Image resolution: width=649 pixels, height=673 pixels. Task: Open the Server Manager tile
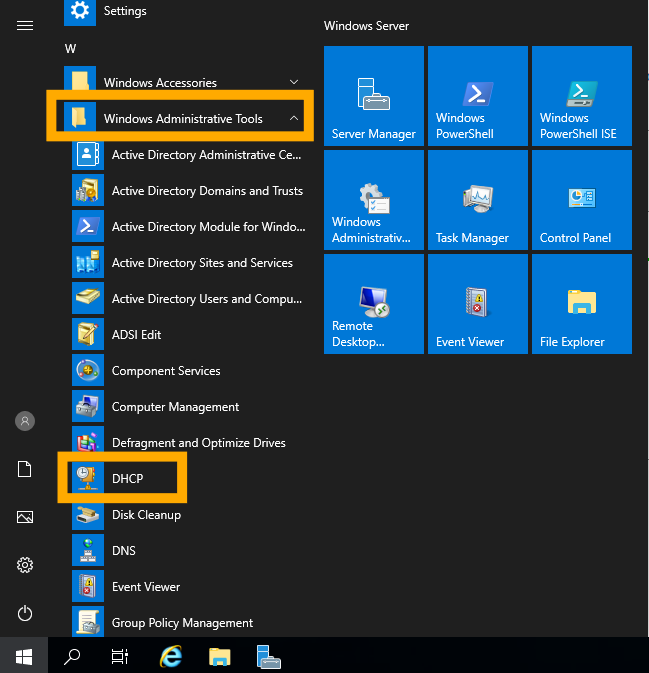(374, 96)
